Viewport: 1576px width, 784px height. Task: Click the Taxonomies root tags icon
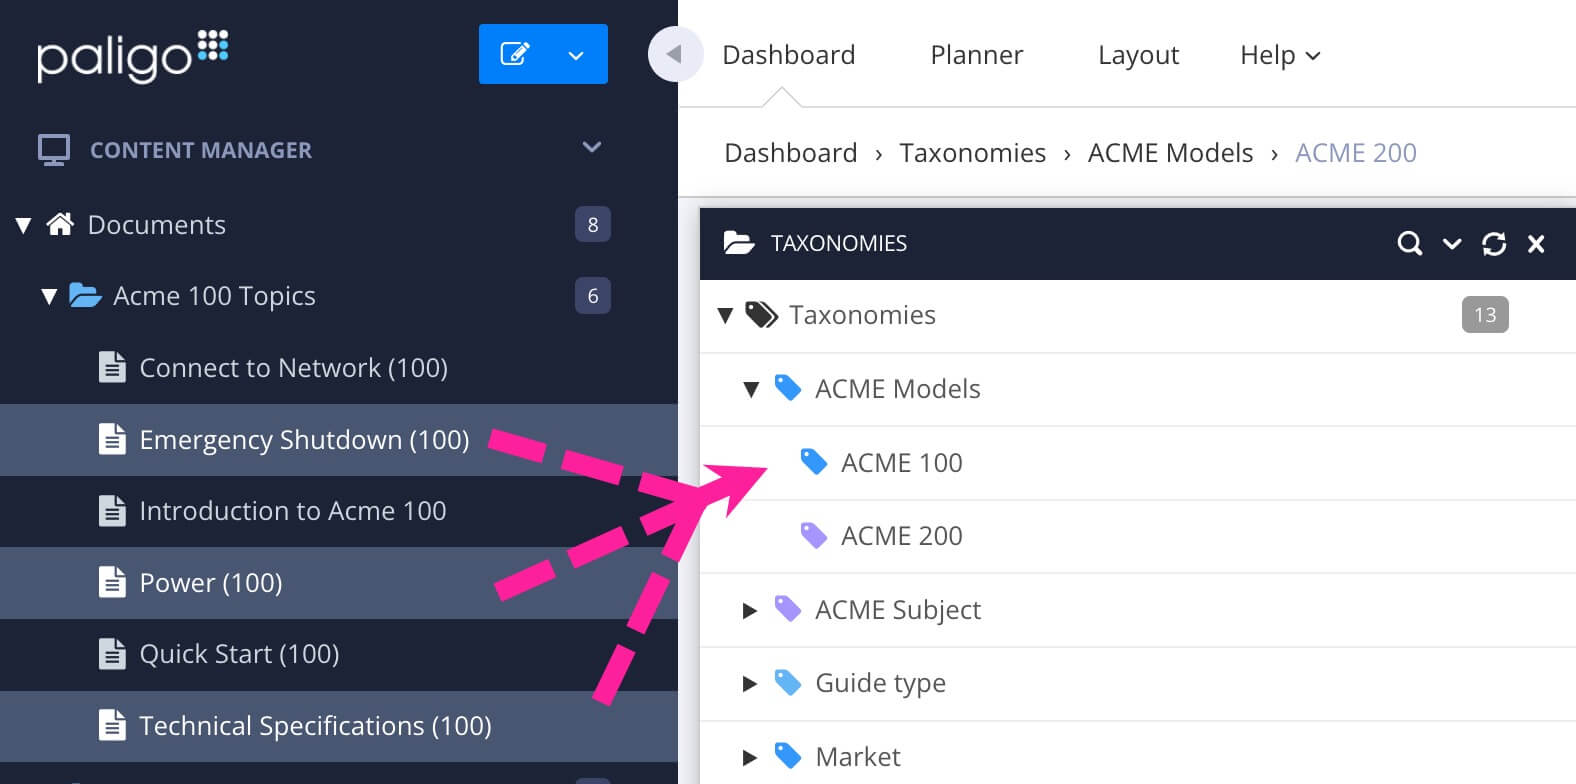pyautogui.click(x=762, y=315)
